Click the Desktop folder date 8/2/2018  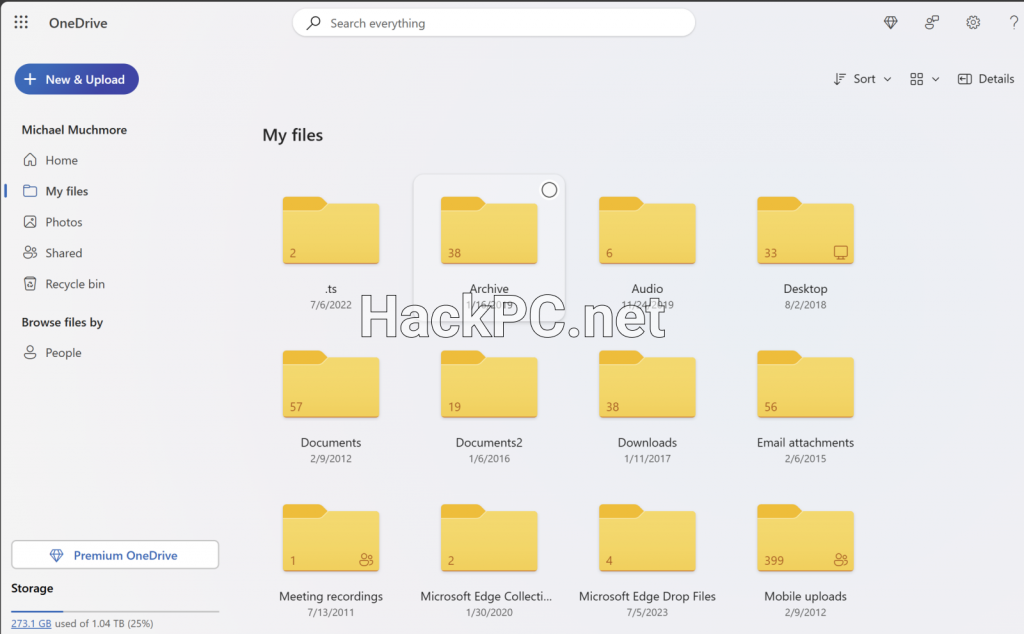click(x=805, y=305)
